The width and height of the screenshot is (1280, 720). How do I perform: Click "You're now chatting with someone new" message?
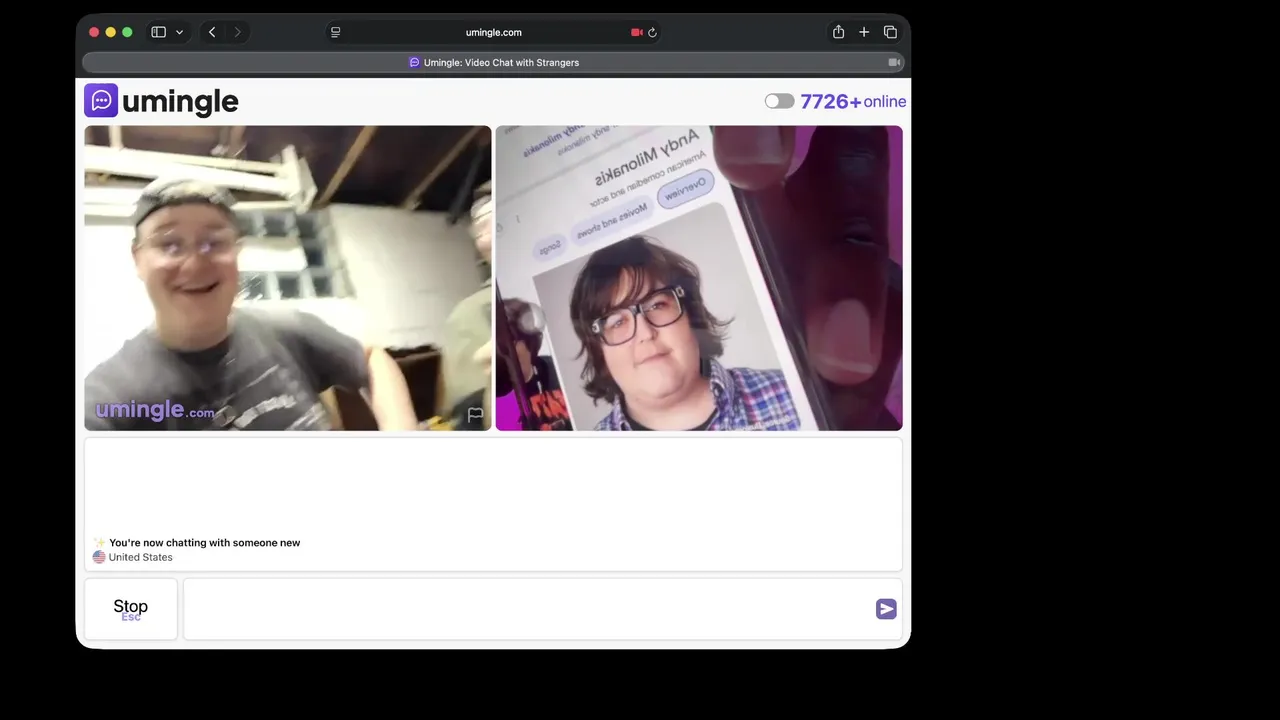(x=204, y=543)
